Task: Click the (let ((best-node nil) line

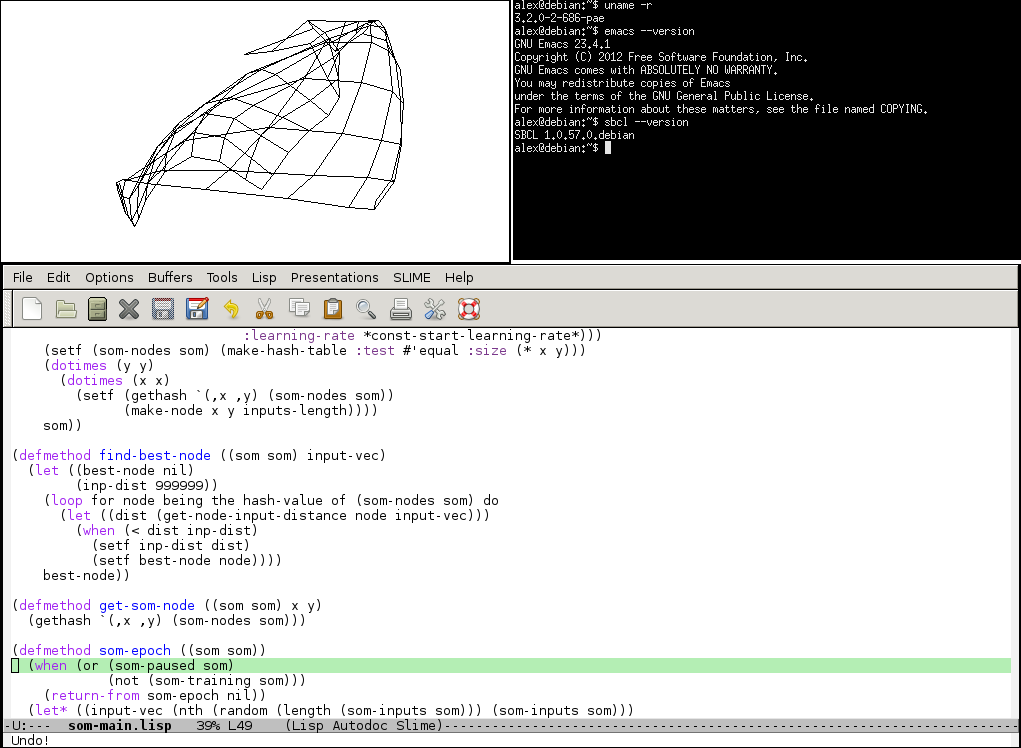Action: pyautogui.click(x=111, y=470)
